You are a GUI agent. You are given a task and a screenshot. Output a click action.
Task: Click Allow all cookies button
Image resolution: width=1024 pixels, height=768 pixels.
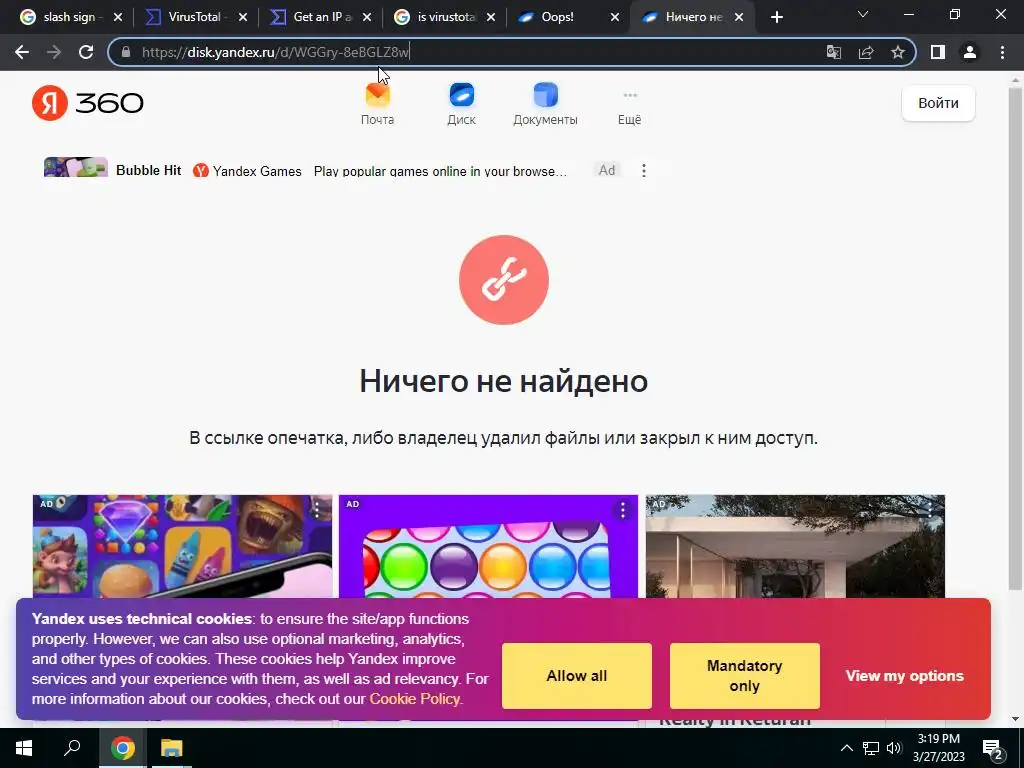(577, 676)
